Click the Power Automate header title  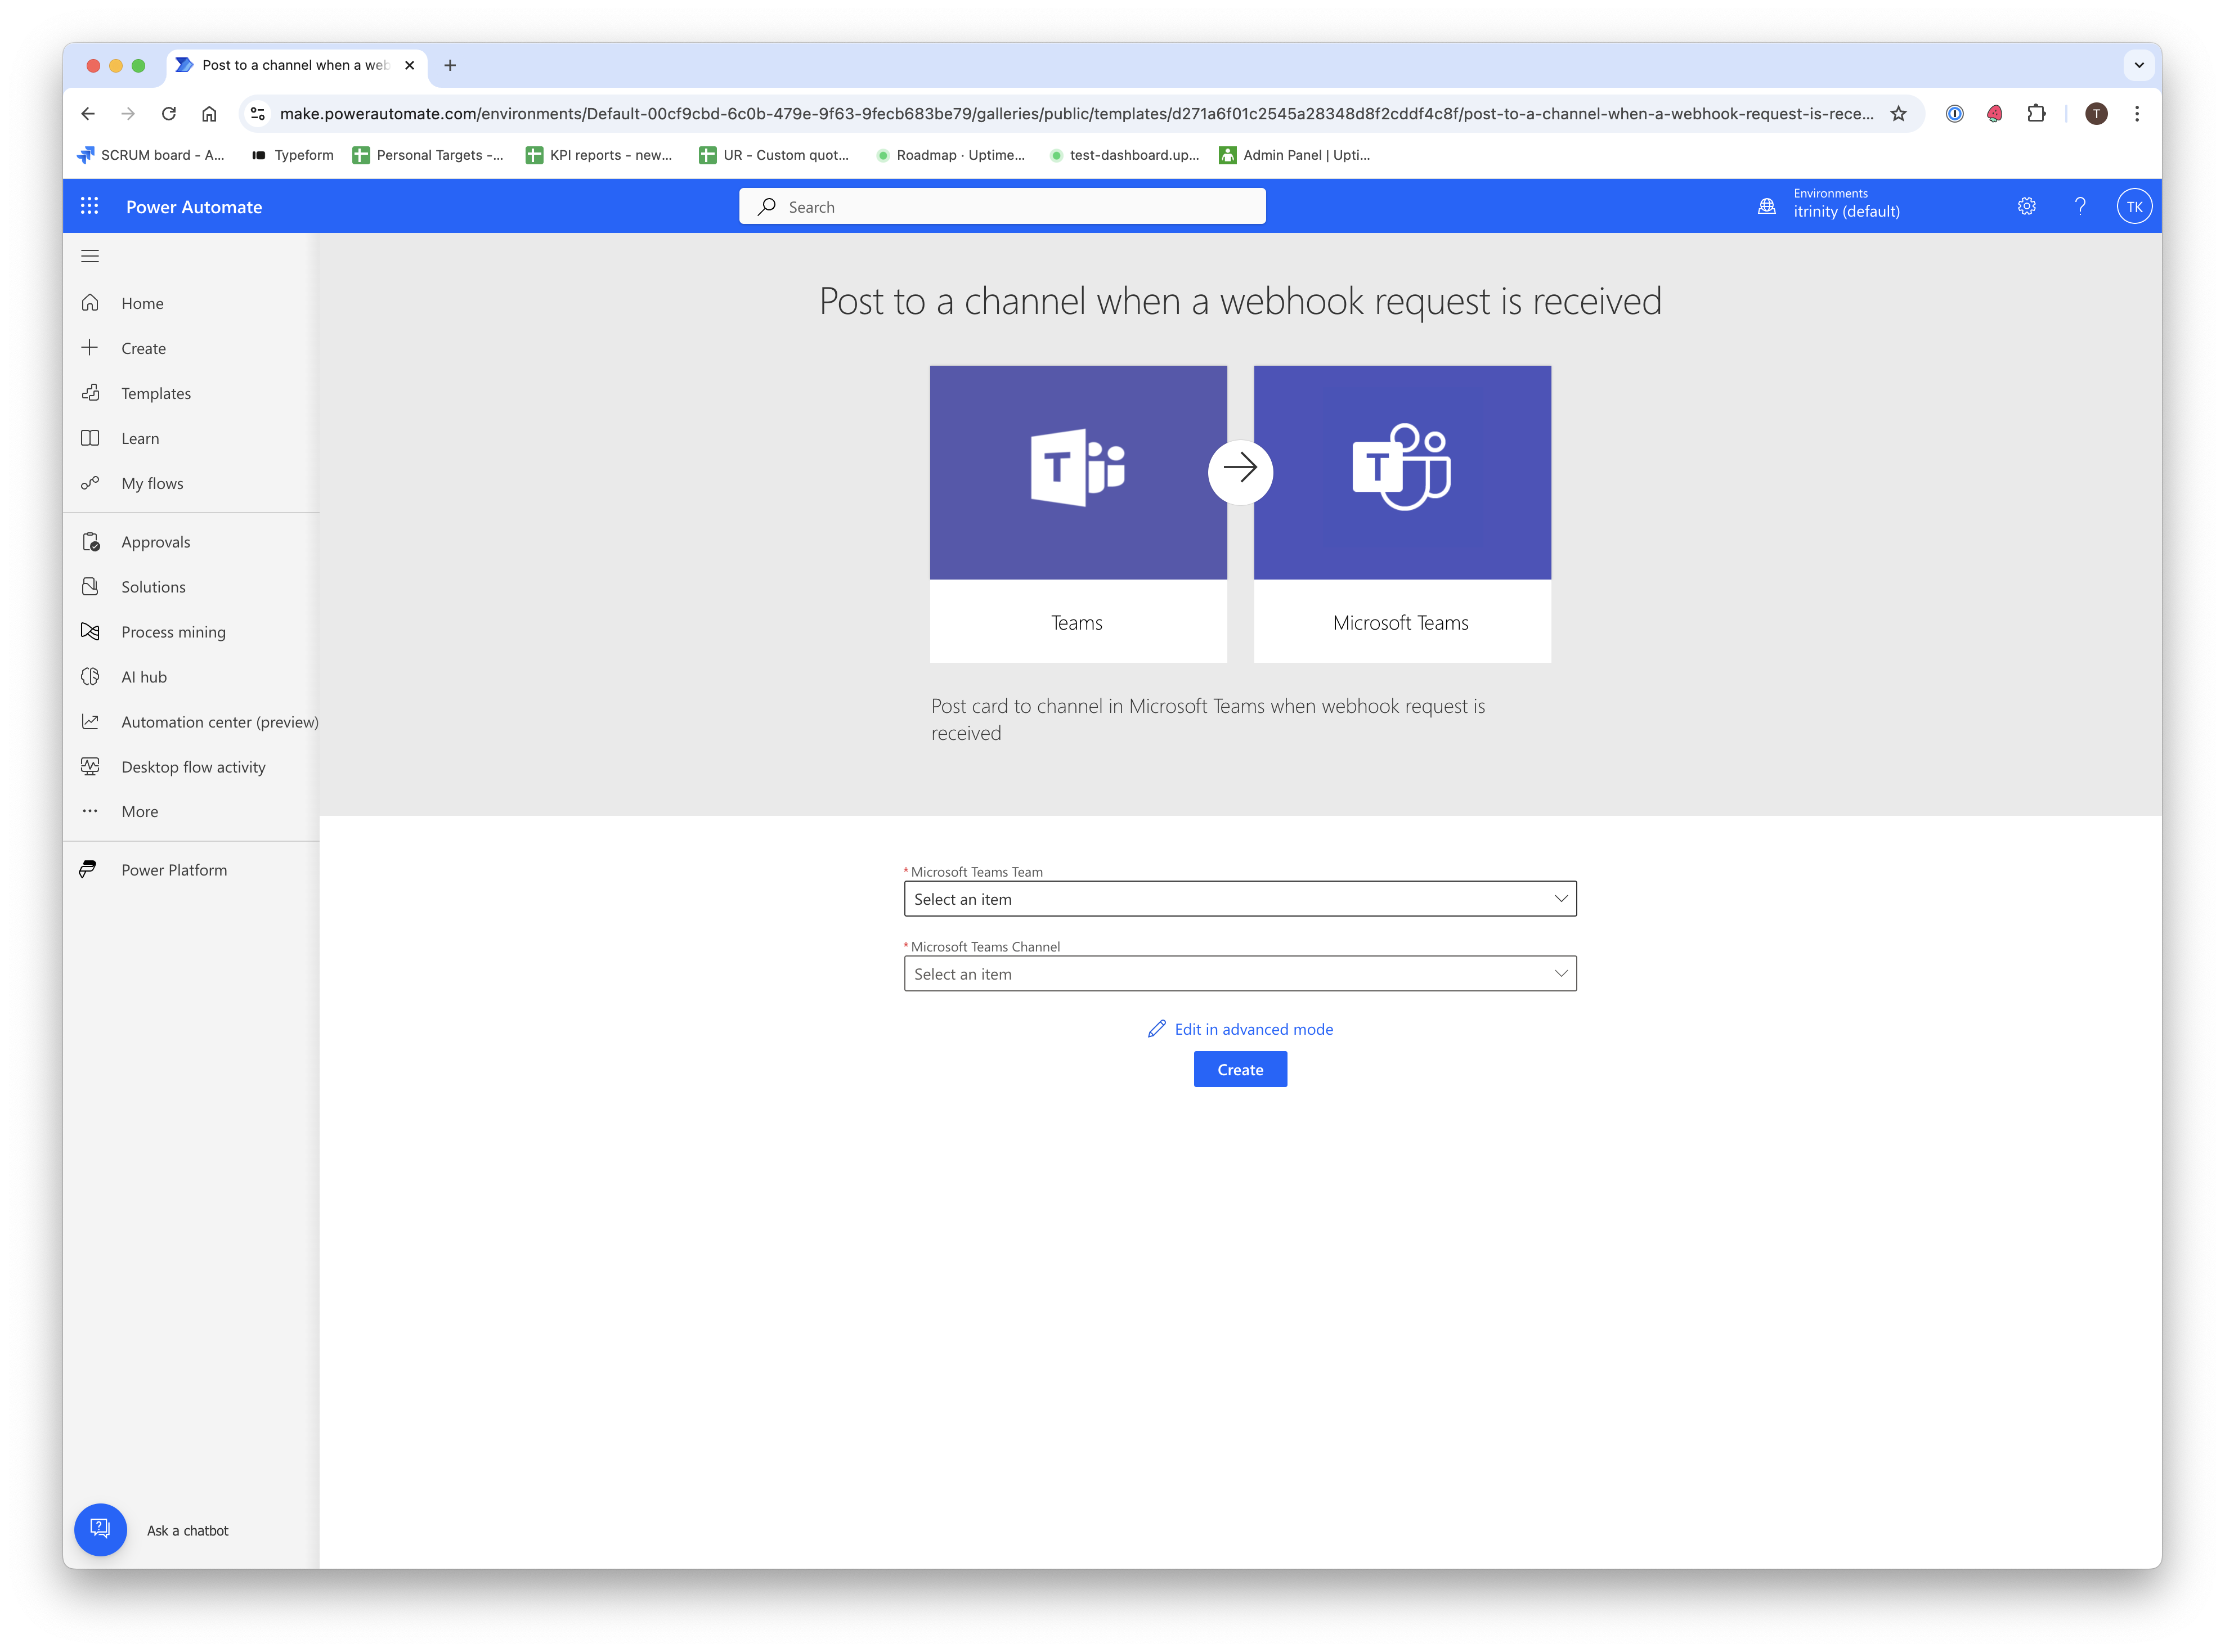coord(194,207)
